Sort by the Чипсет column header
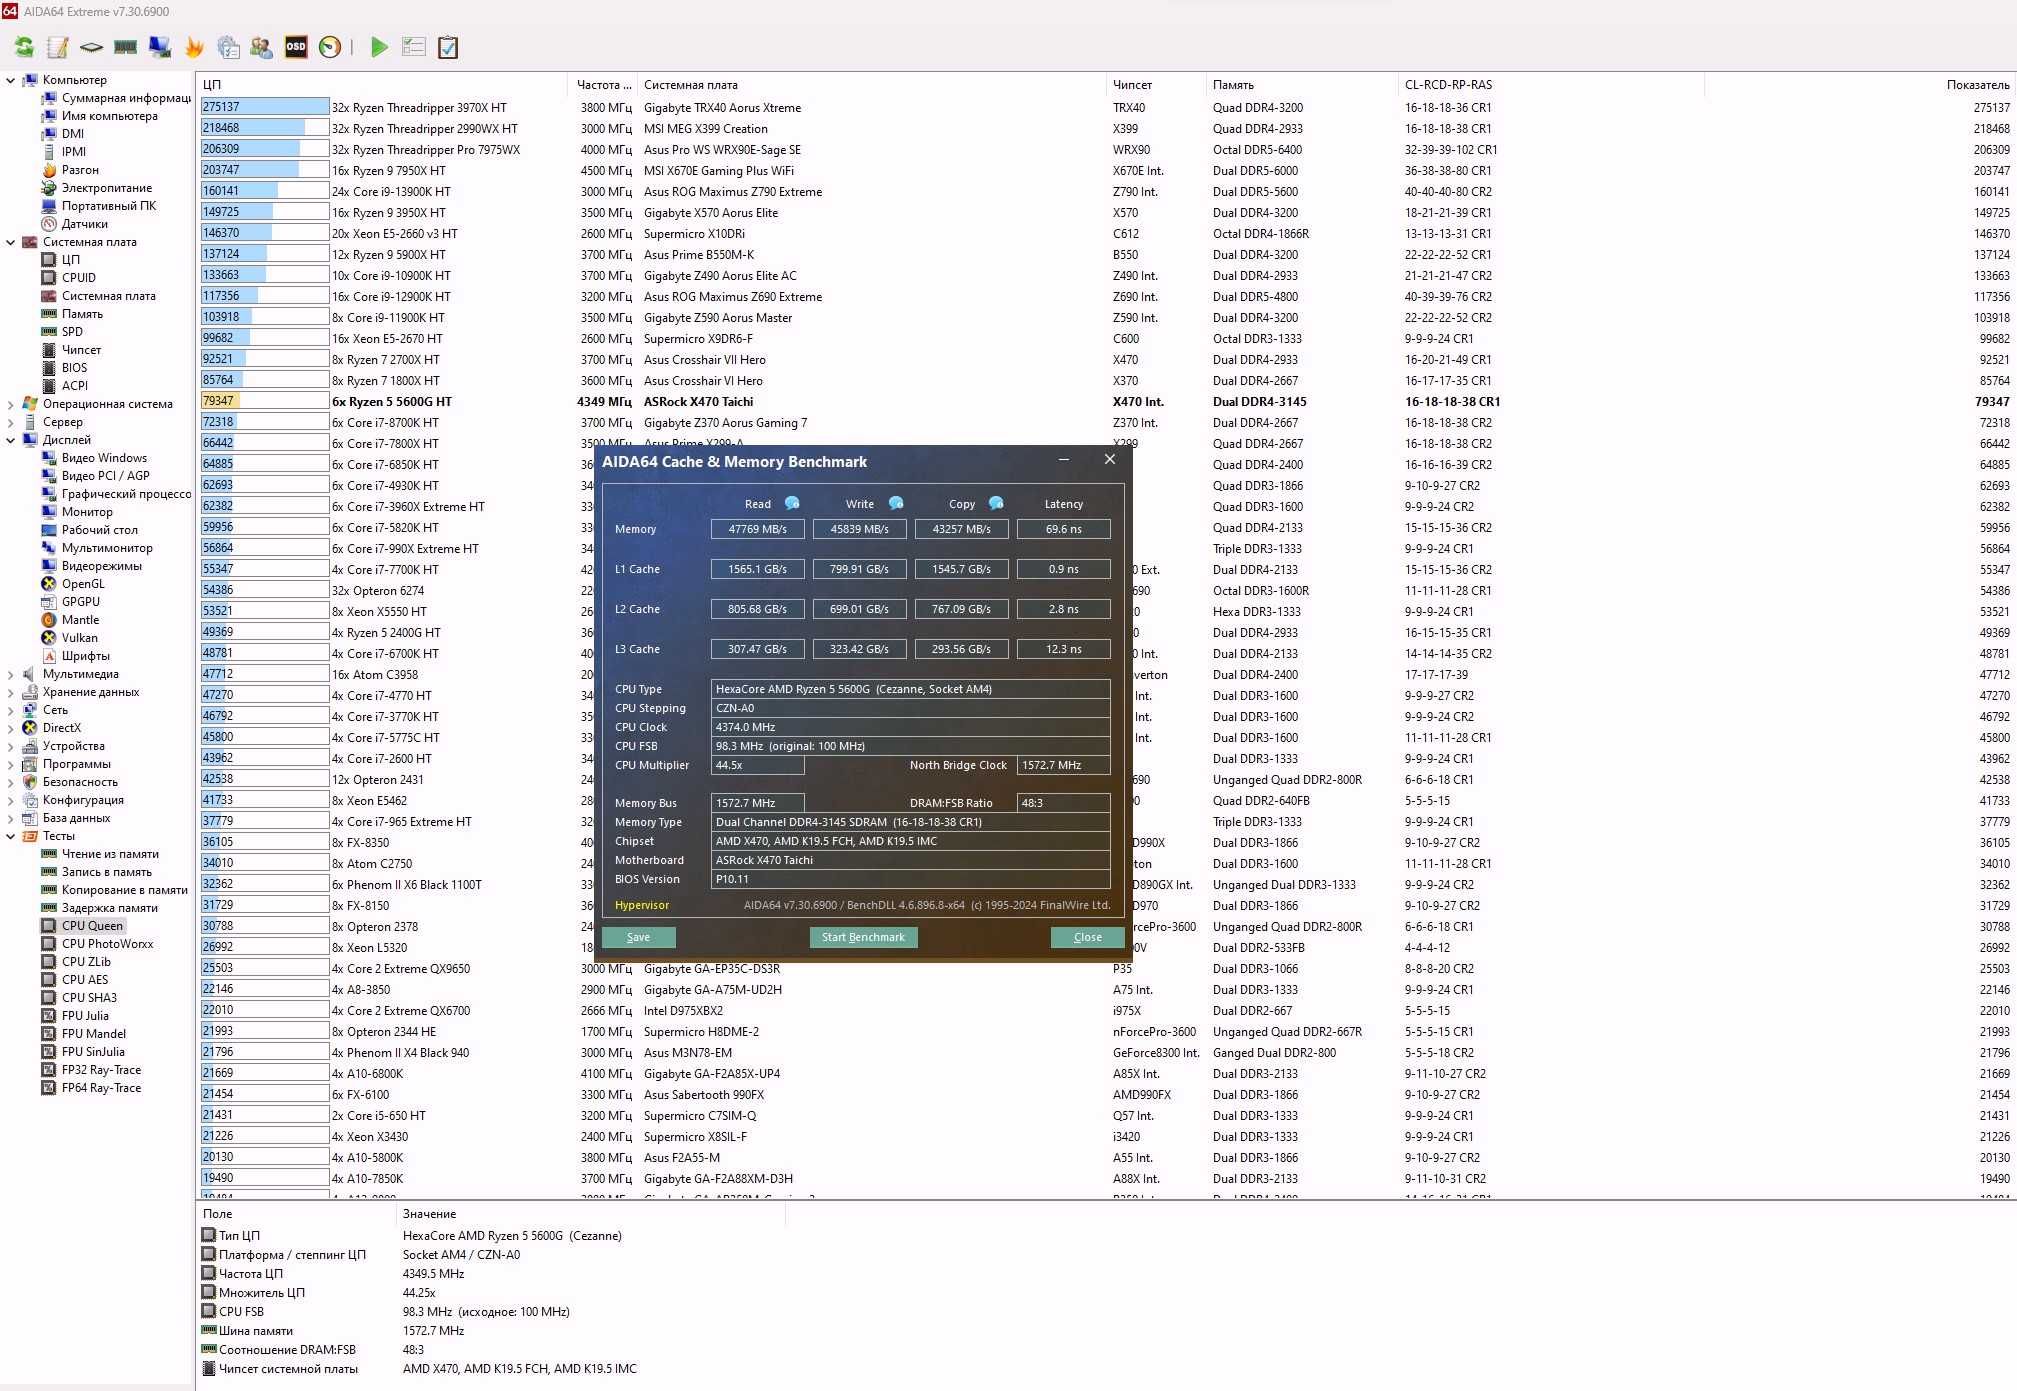Image resolution: width=2017 pixels, height=1391 pixels. (1155, 85)
